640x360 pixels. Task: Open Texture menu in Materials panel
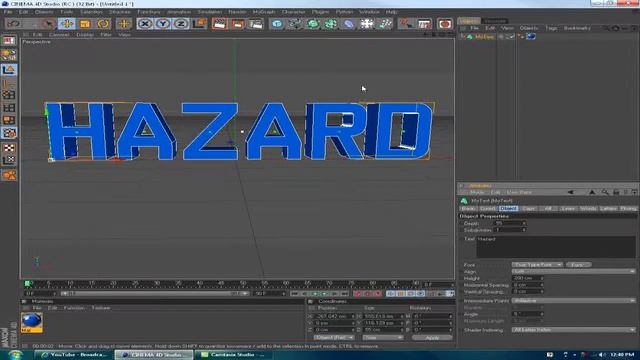pos(101,308)
